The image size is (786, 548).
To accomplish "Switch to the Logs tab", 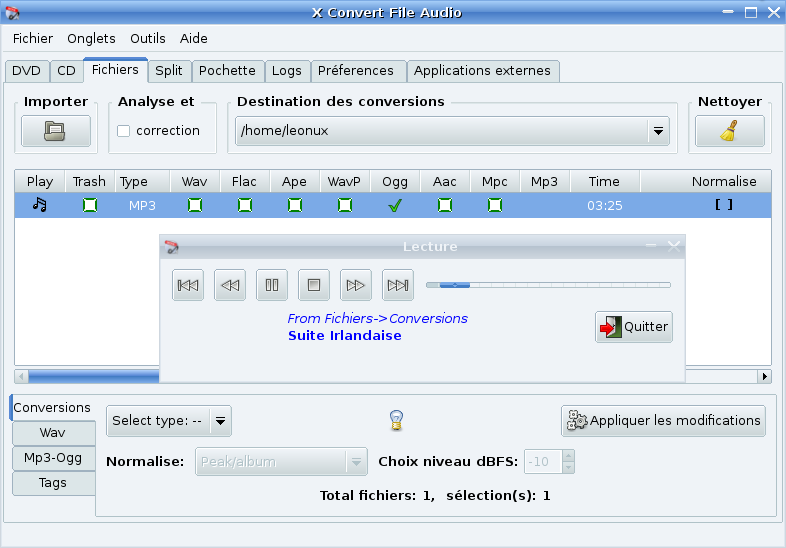I will pyautogui.click(x=287, y=71).
